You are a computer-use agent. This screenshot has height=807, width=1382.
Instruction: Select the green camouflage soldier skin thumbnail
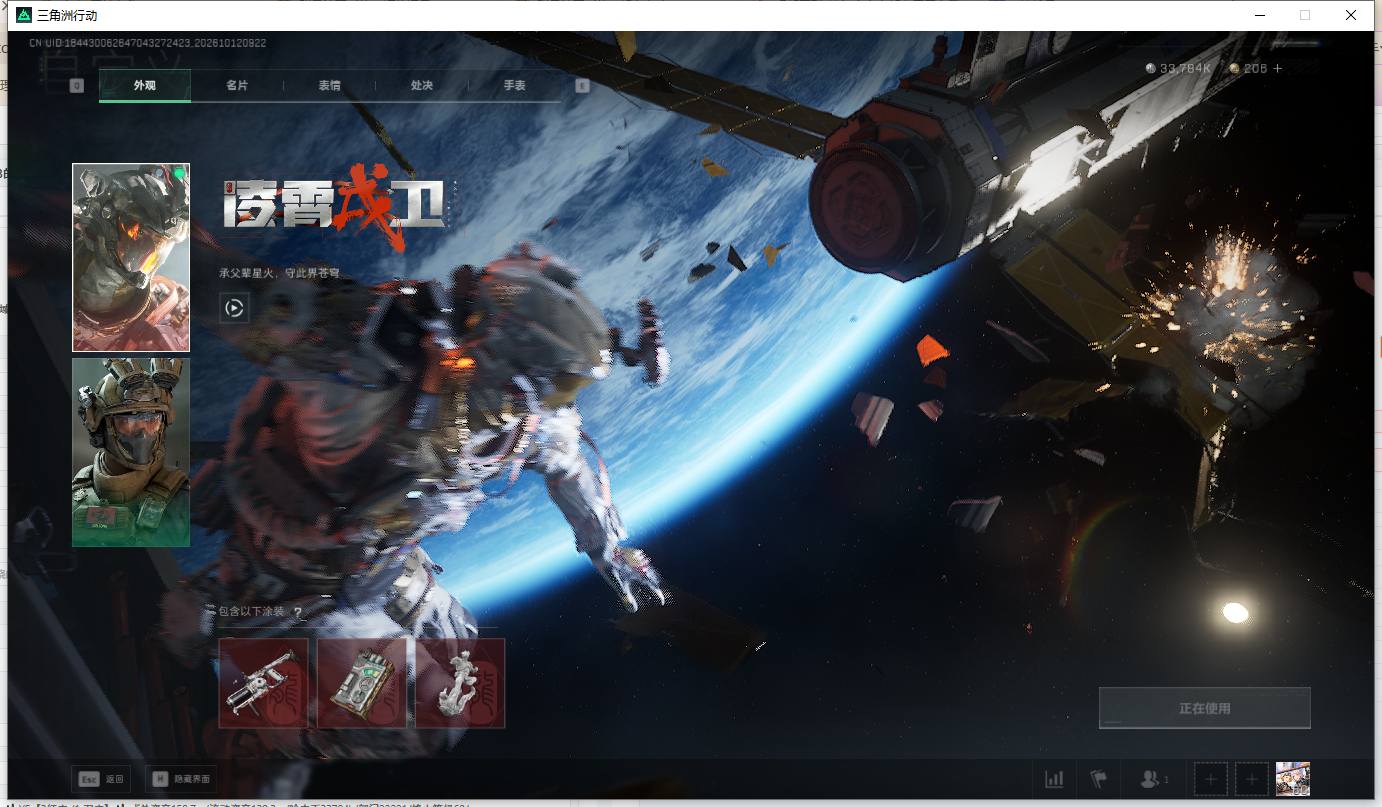click(x=131, y=452)
